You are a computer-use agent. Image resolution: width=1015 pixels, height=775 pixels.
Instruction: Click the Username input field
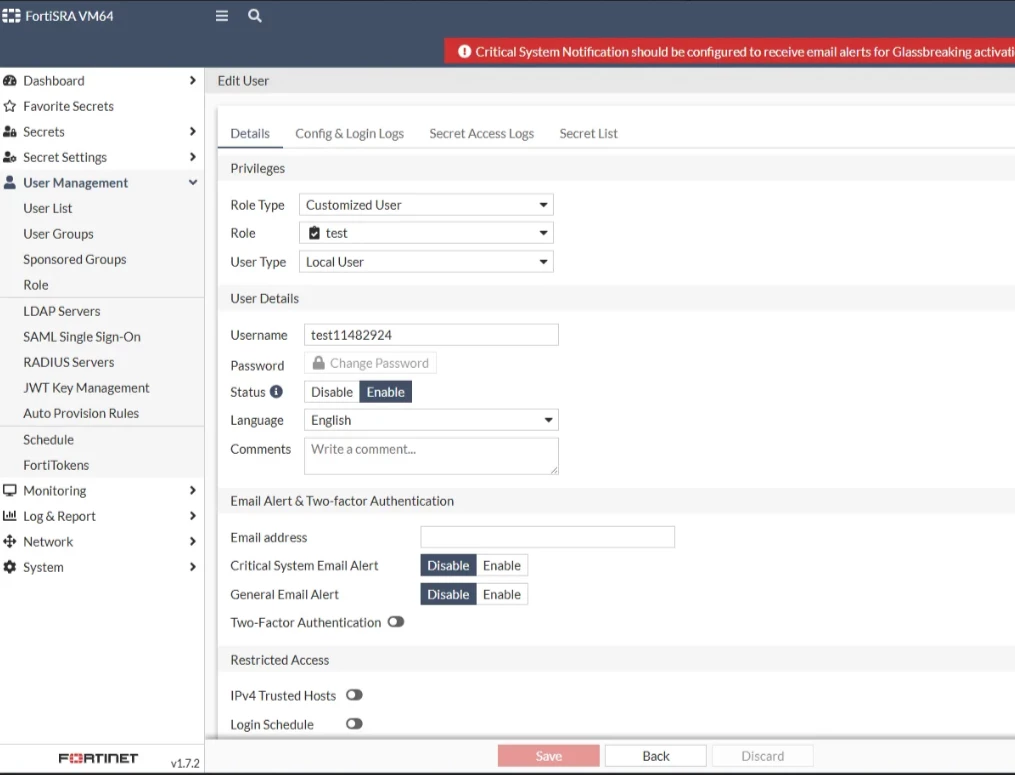(431, 335)
